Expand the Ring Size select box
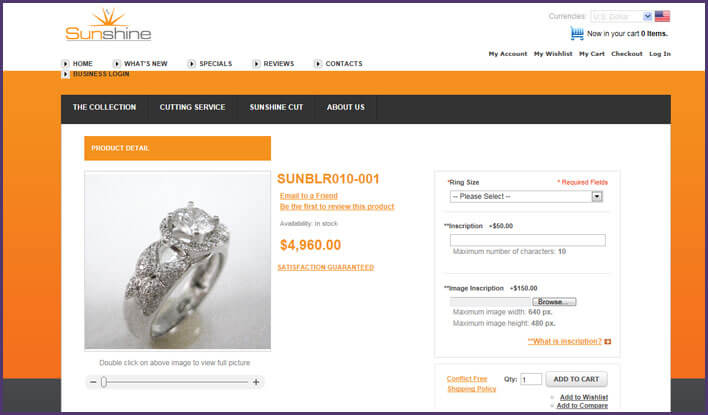 (x=526, y=196)
